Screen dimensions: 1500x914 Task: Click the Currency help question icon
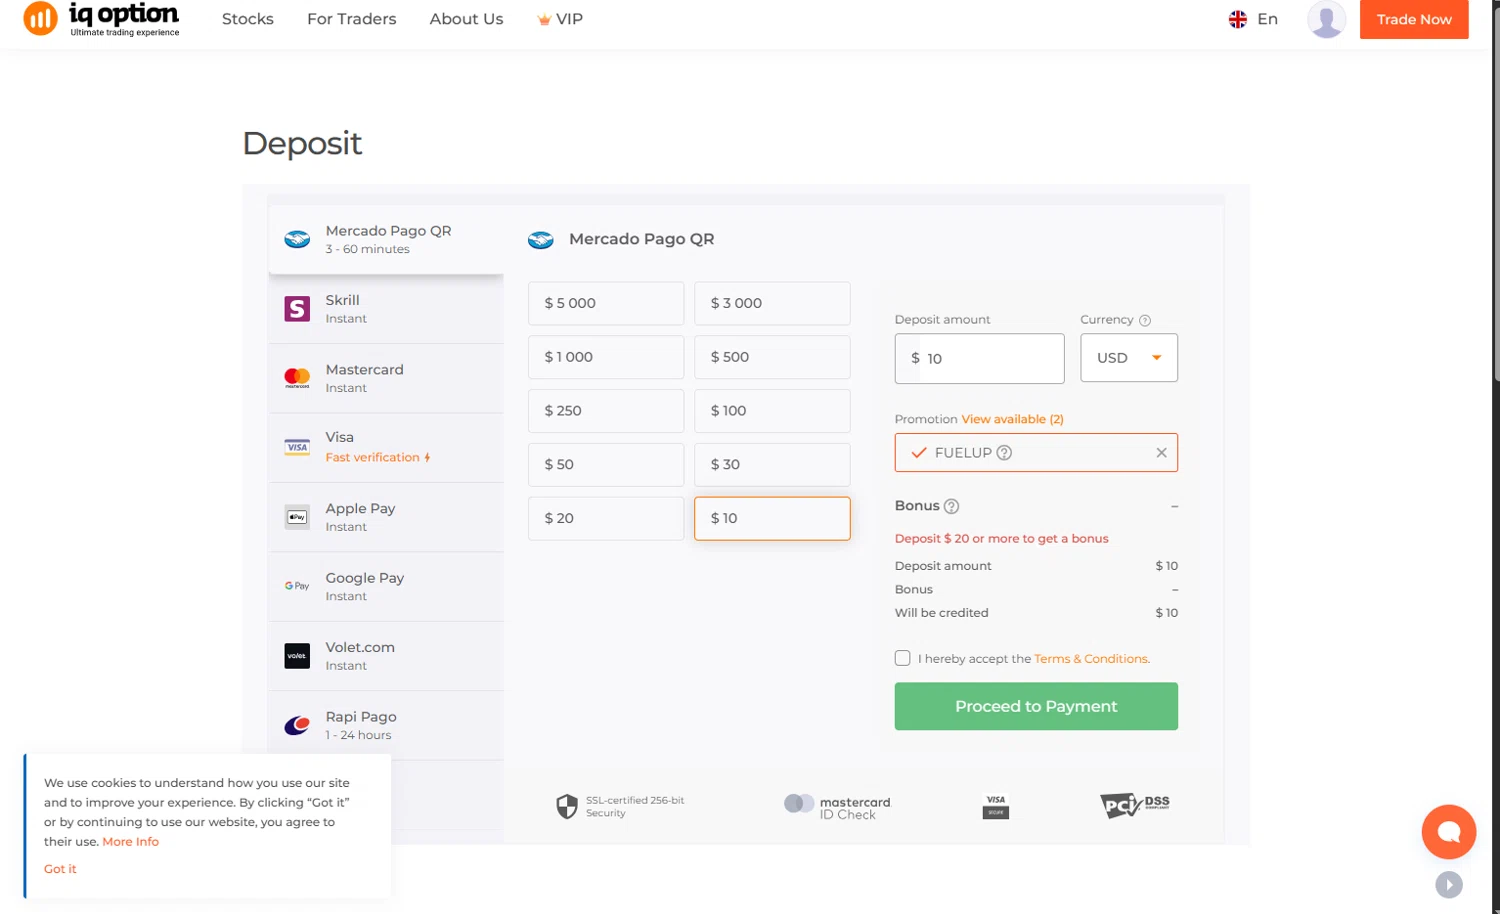tap(1145, 320)
